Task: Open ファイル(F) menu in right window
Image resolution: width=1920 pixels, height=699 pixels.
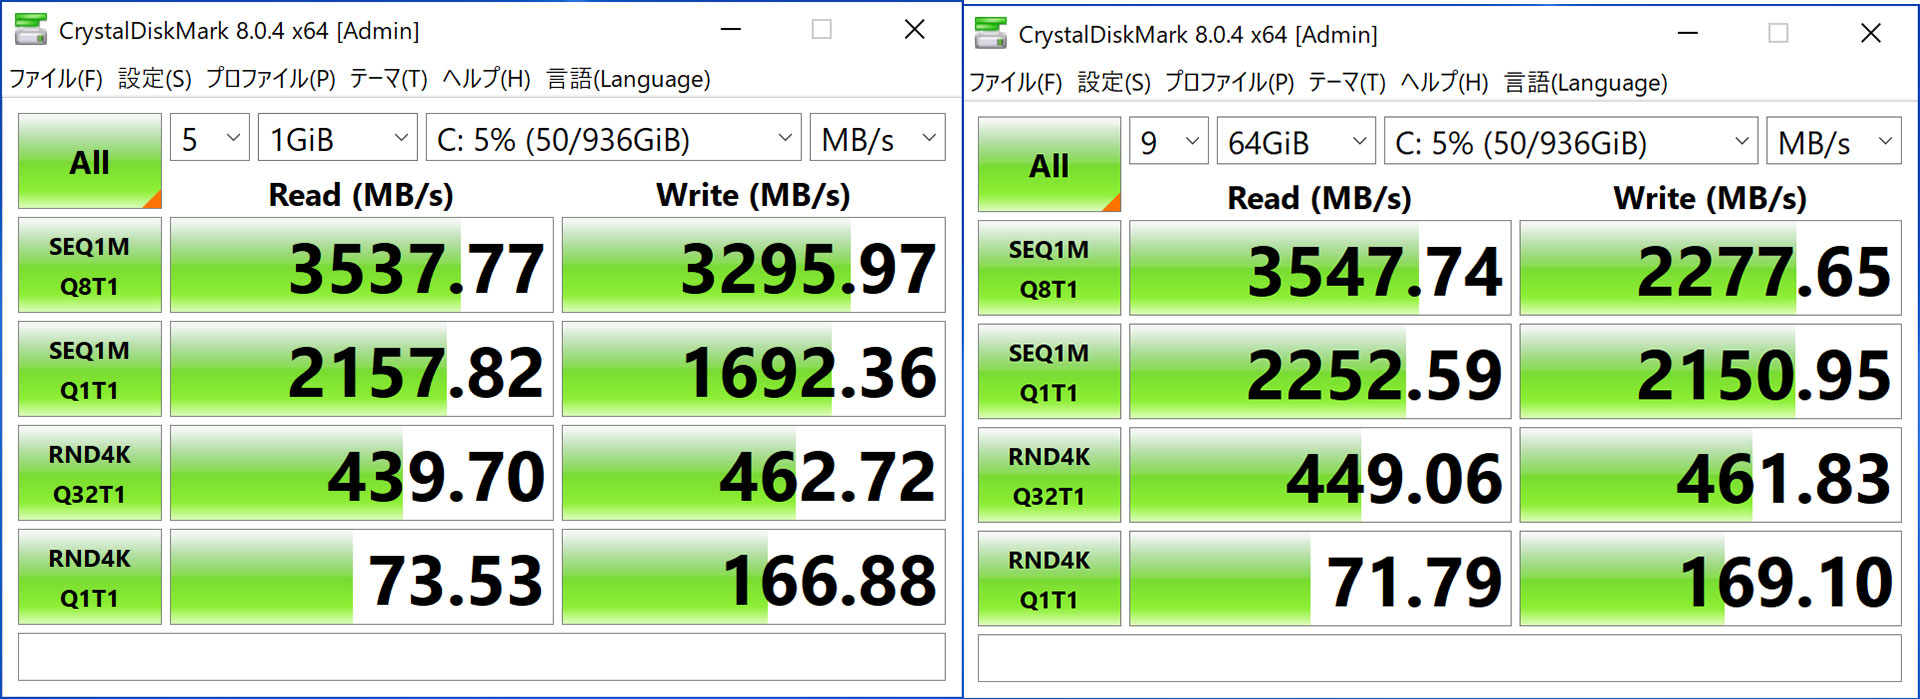Action: pyautogui.click(x=1016, y=82)
